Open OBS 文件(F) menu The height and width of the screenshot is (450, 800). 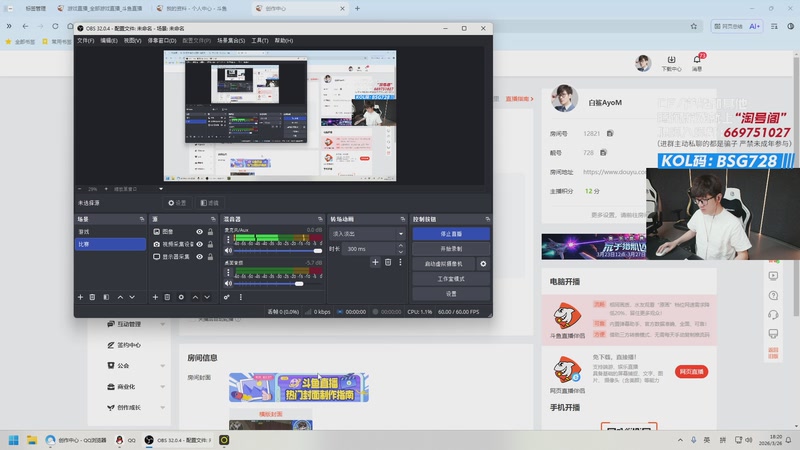(x=86, y=40)
